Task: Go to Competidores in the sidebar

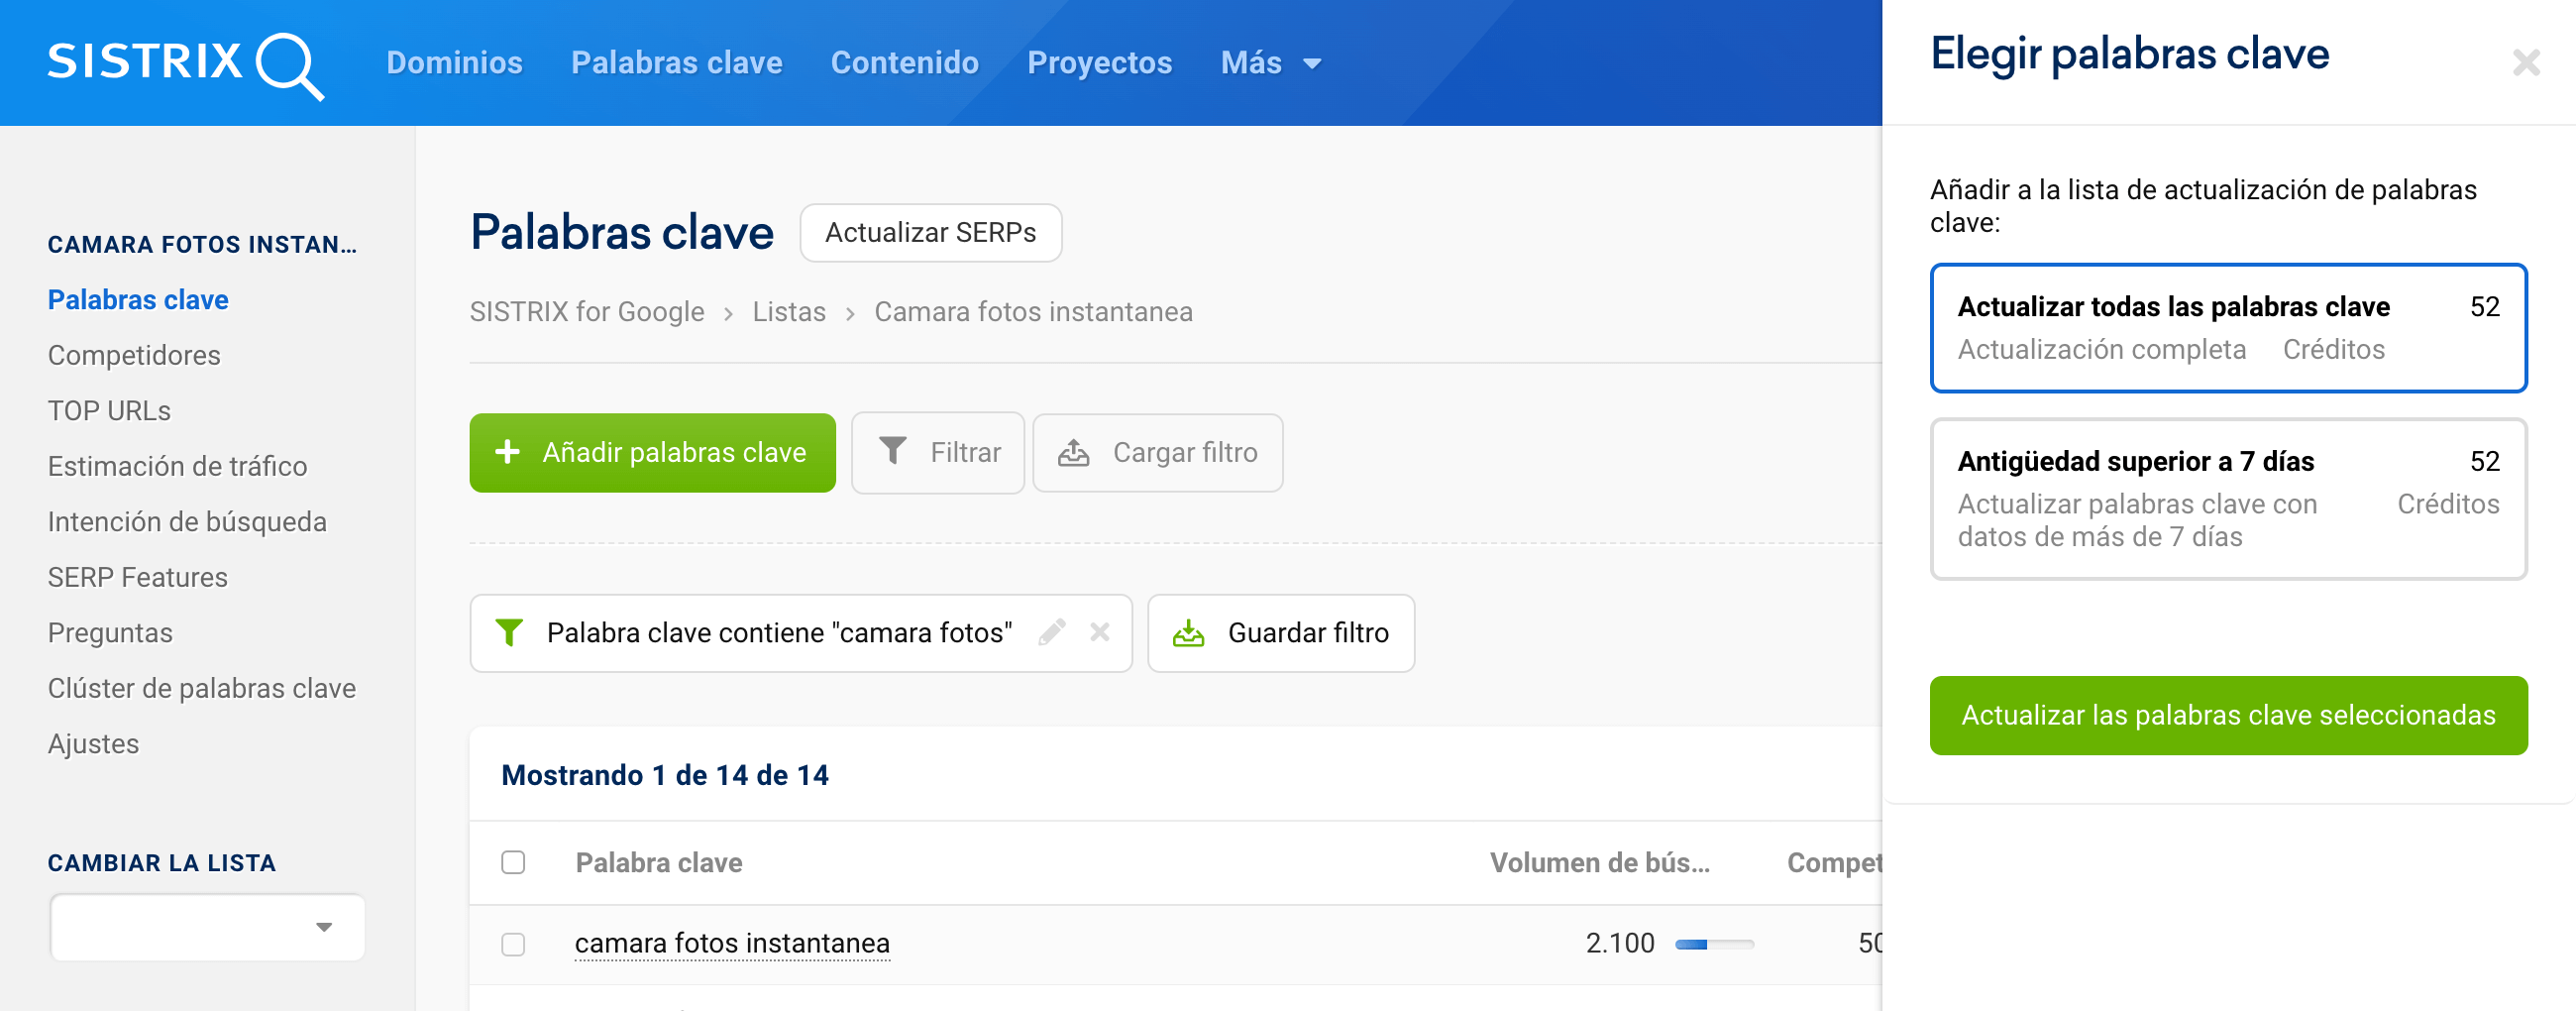Action: coord(134,355)
